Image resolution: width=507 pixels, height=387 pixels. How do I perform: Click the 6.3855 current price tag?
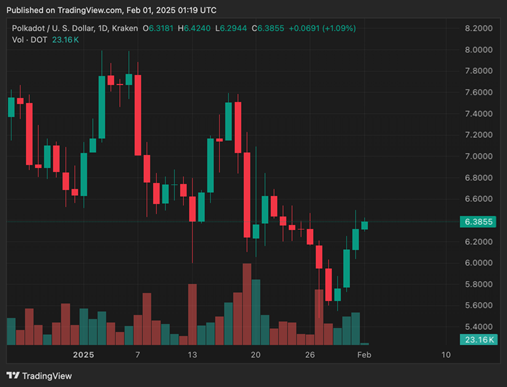click(478, 222)
